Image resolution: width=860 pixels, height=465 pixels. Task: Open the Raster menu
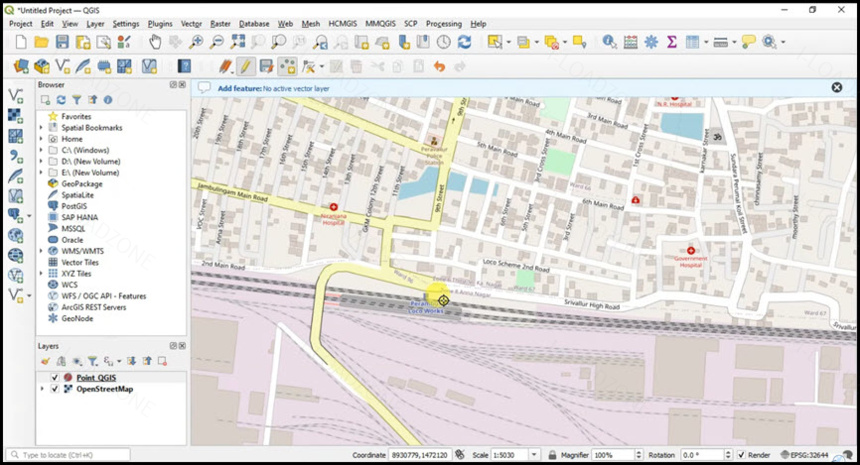[x=220, y=24]
